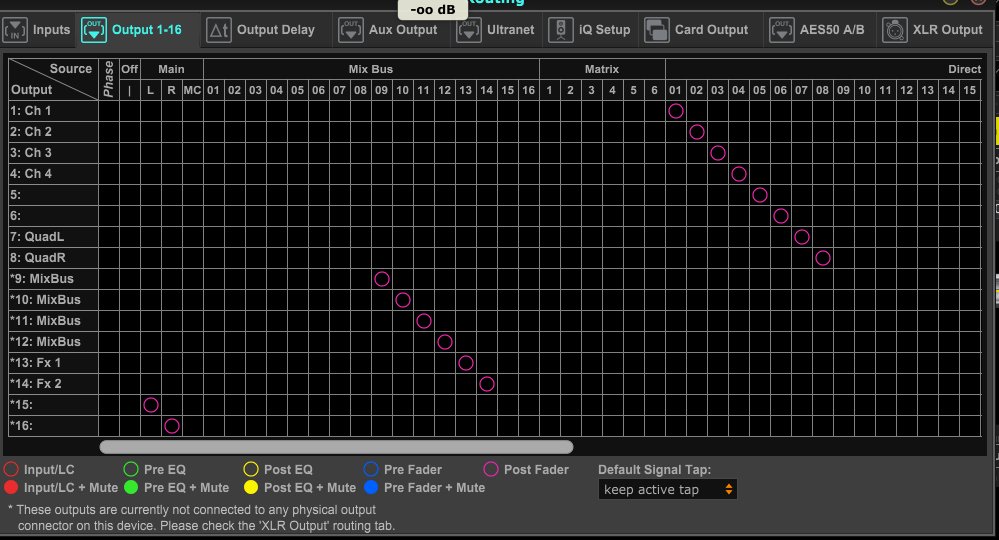Select the Pre EQ green outline tap
999x540 pixels.
(131, 469)
